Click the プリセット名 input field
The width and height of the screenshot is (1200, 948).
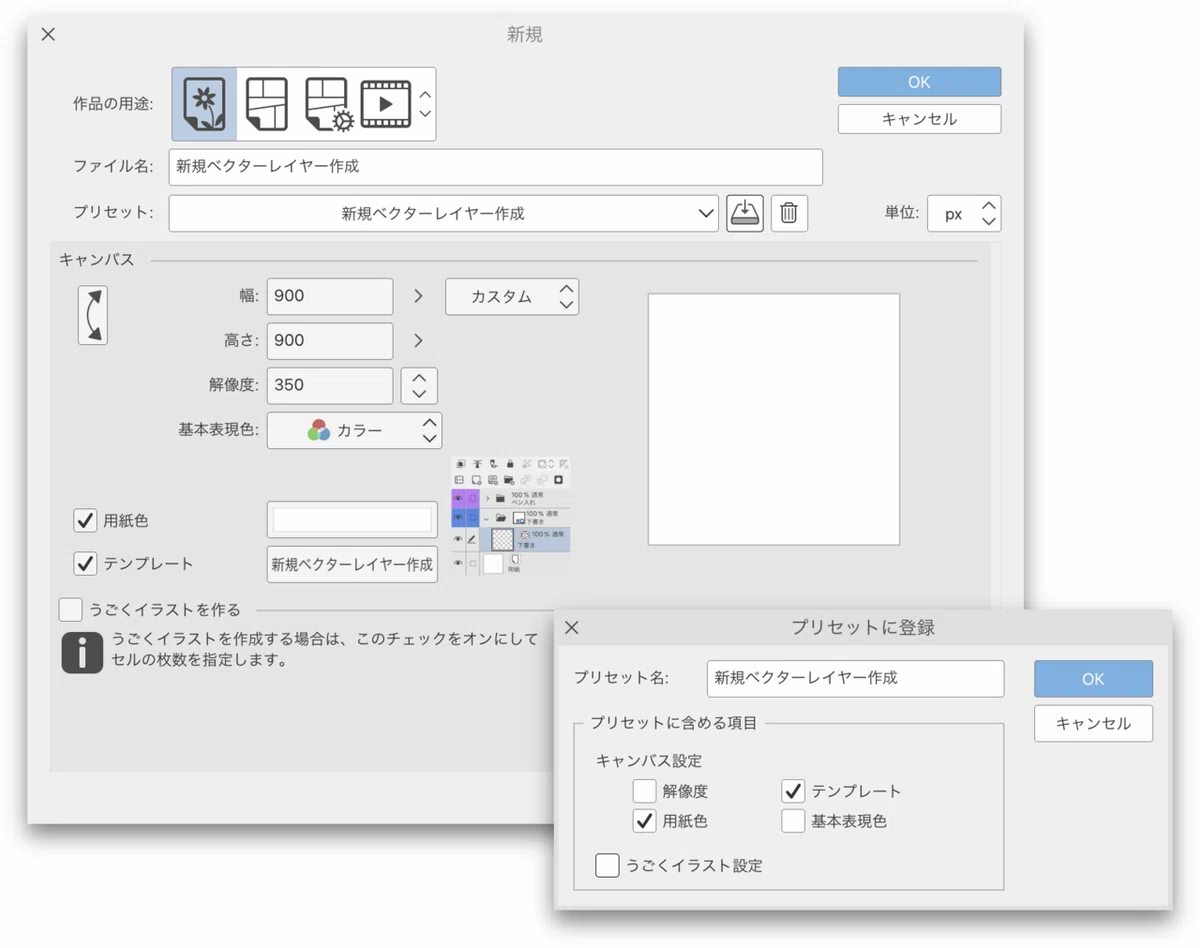[x=855, y=678]
